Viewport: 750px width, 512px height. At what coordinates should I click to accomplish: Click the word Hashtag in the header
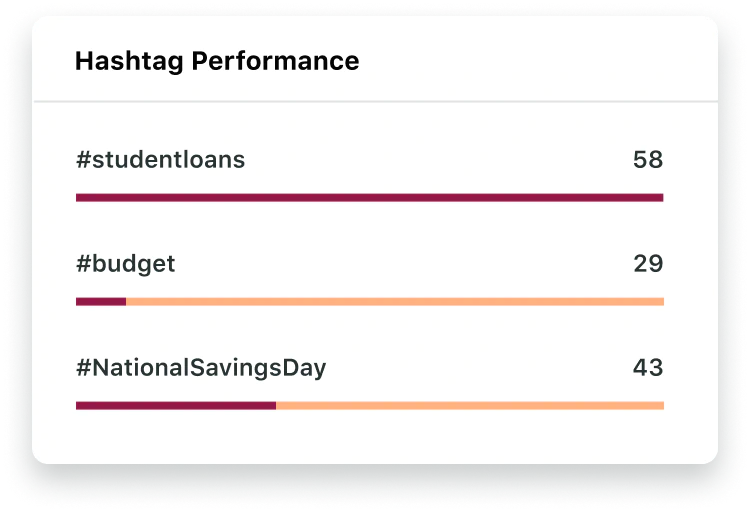point(129,62)
